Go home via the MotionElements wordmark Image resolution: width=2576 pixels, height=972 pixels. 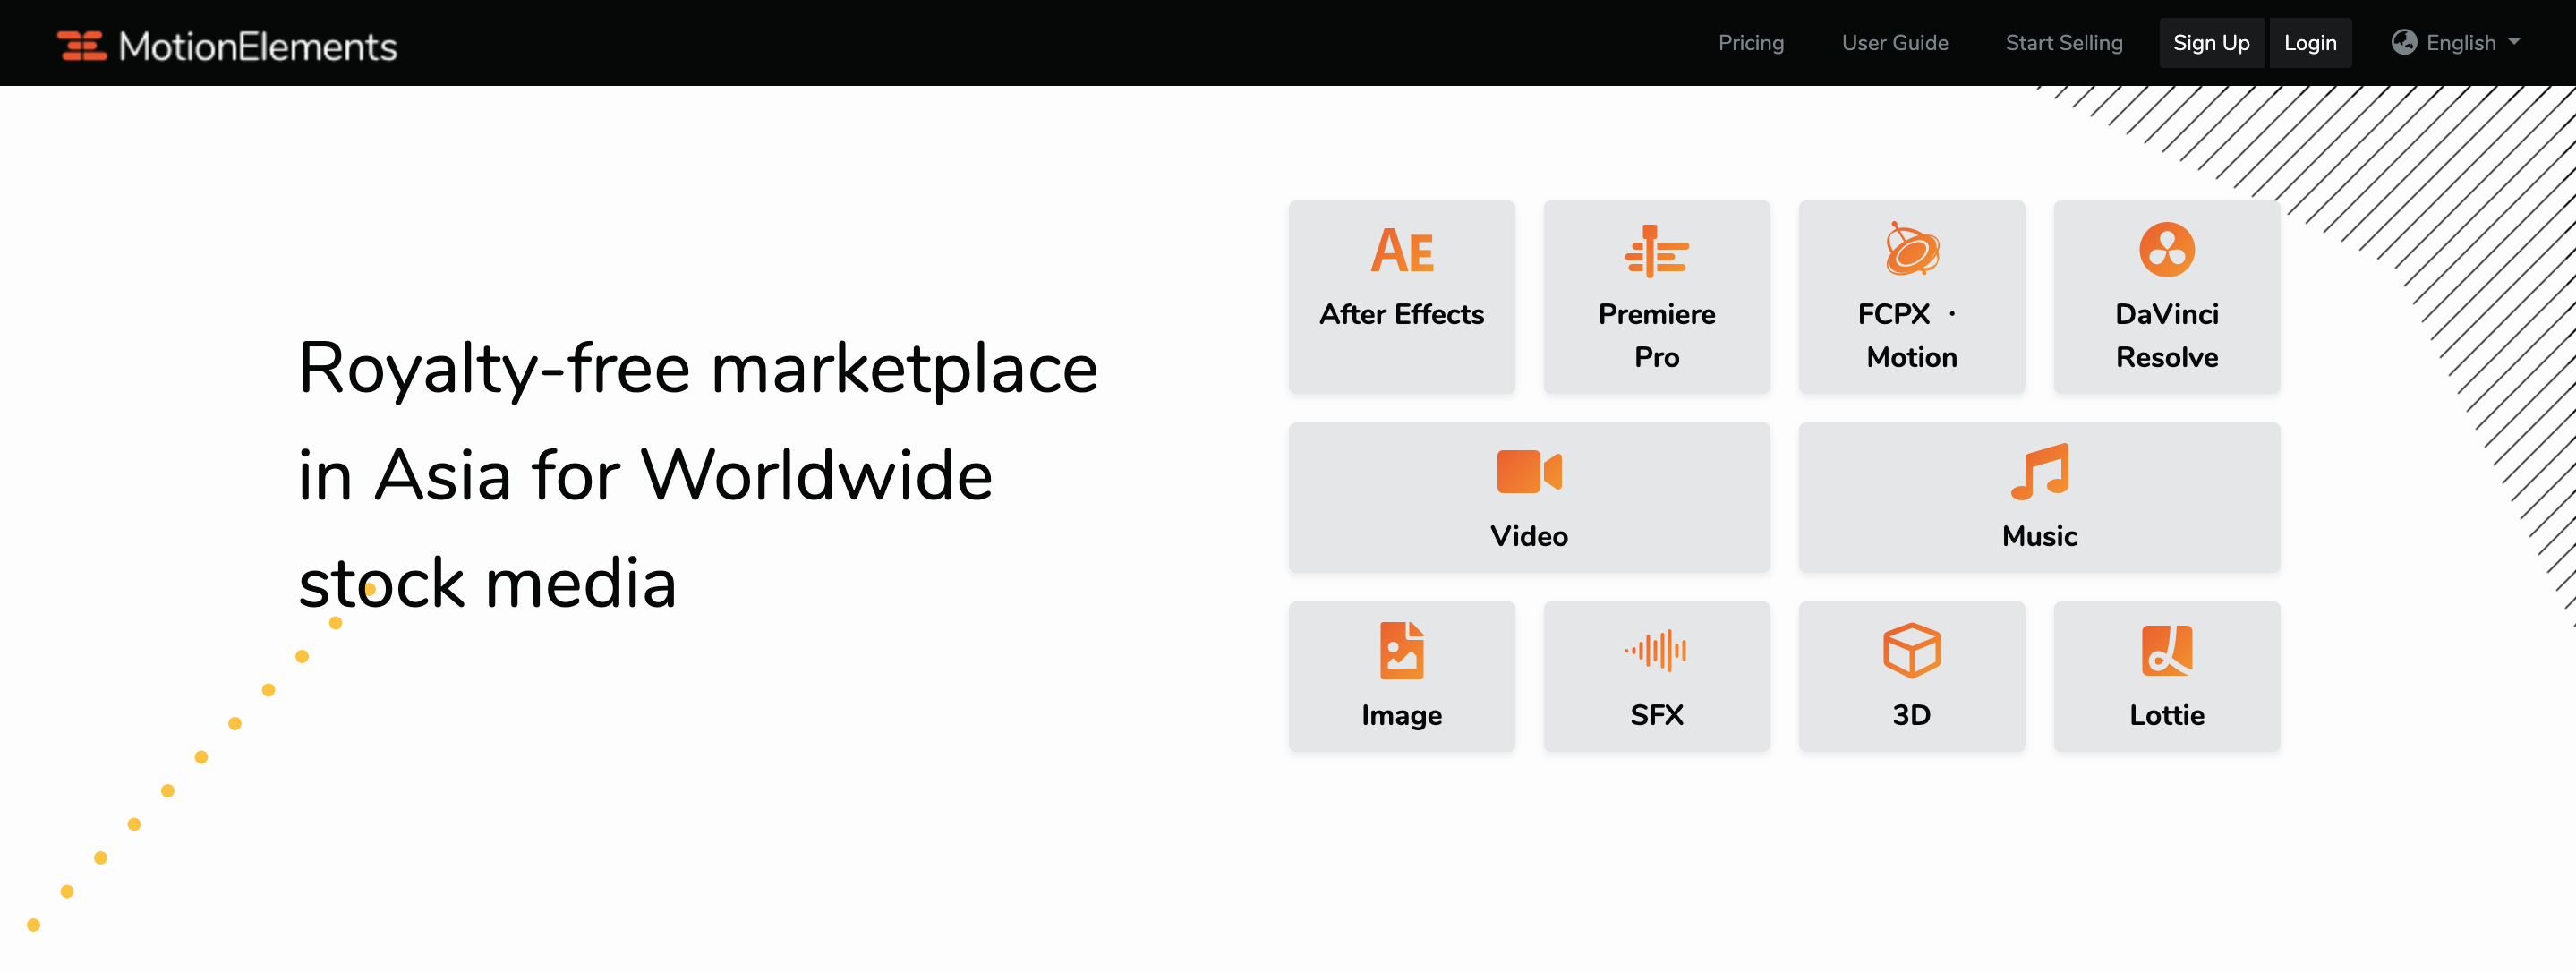[x=258, y=46]
